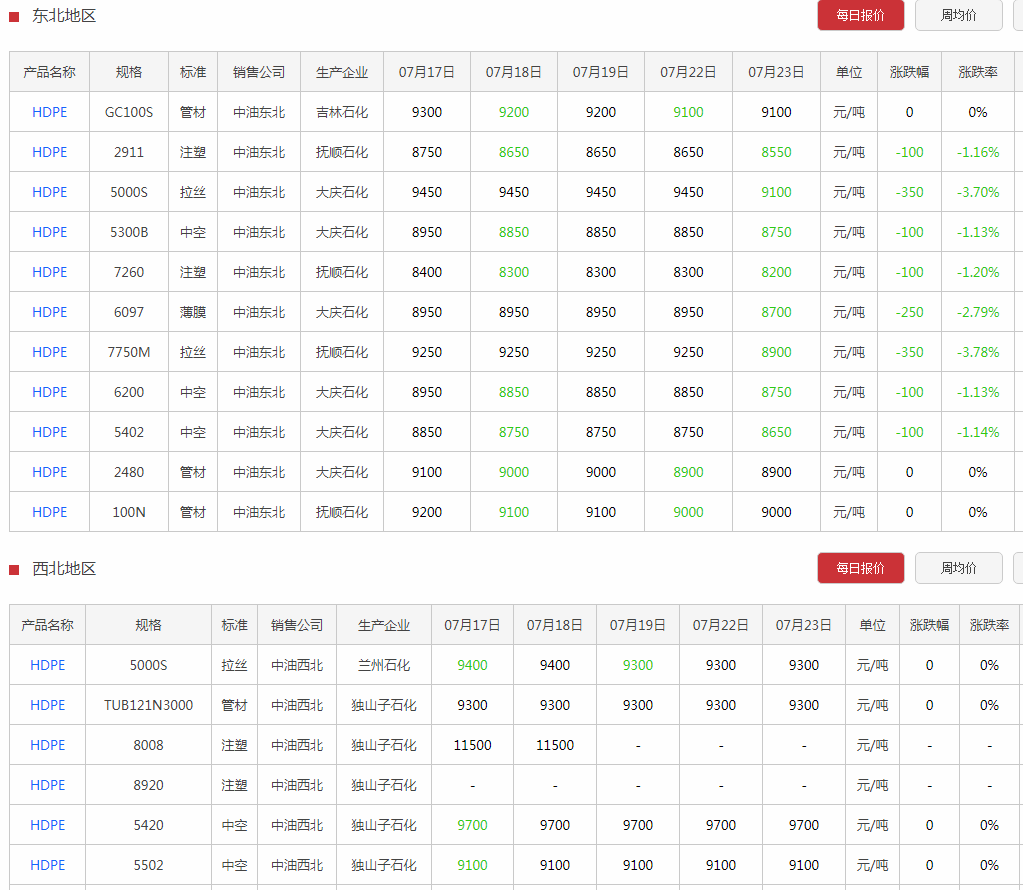Viewport: 1023px width, 890px height.
Task: Click the -250 change amount cell
Action: click(x=909, y=312)
